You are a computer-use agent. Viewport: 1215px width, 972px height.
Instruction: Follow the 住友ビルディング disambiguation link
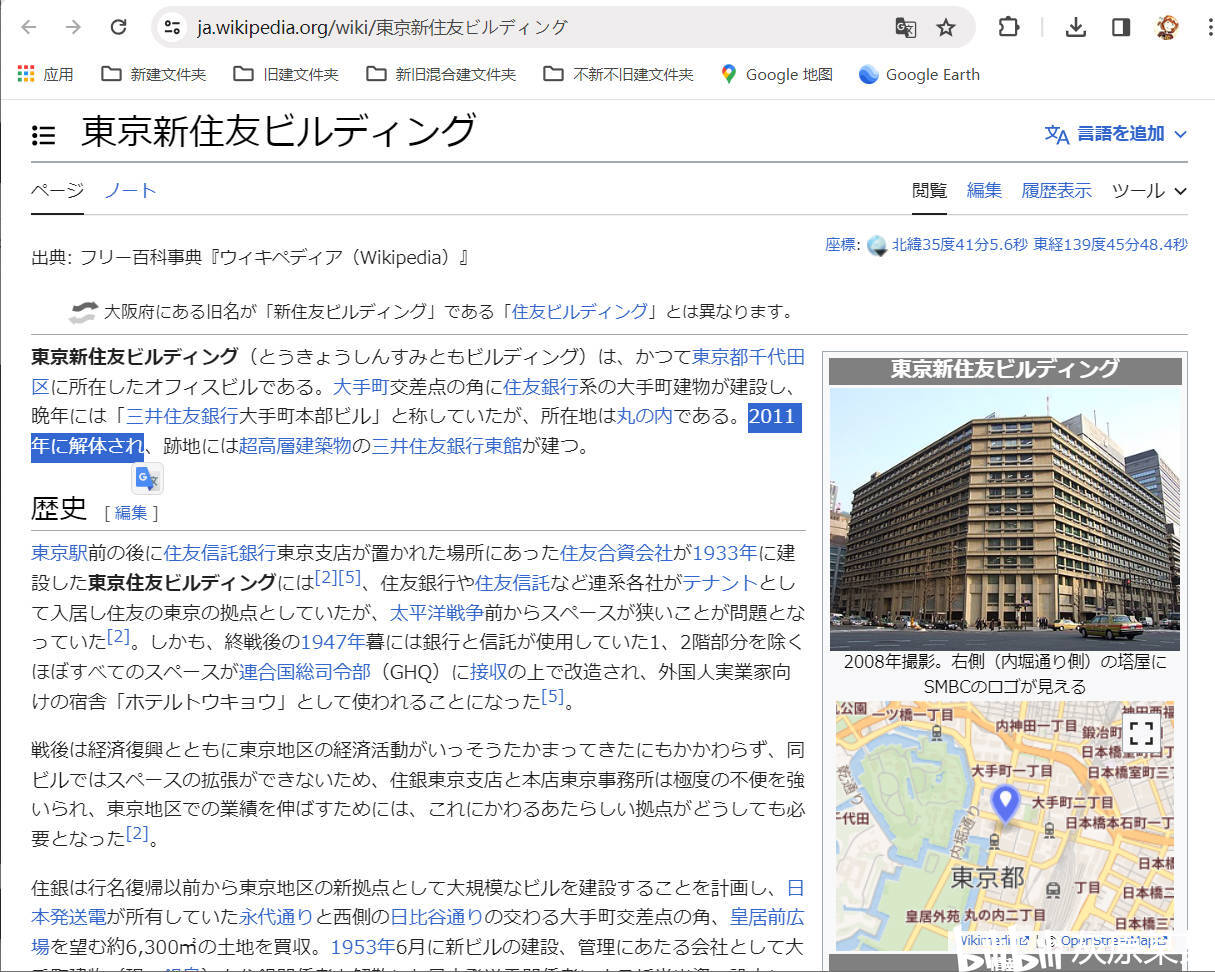click(579, 311)
